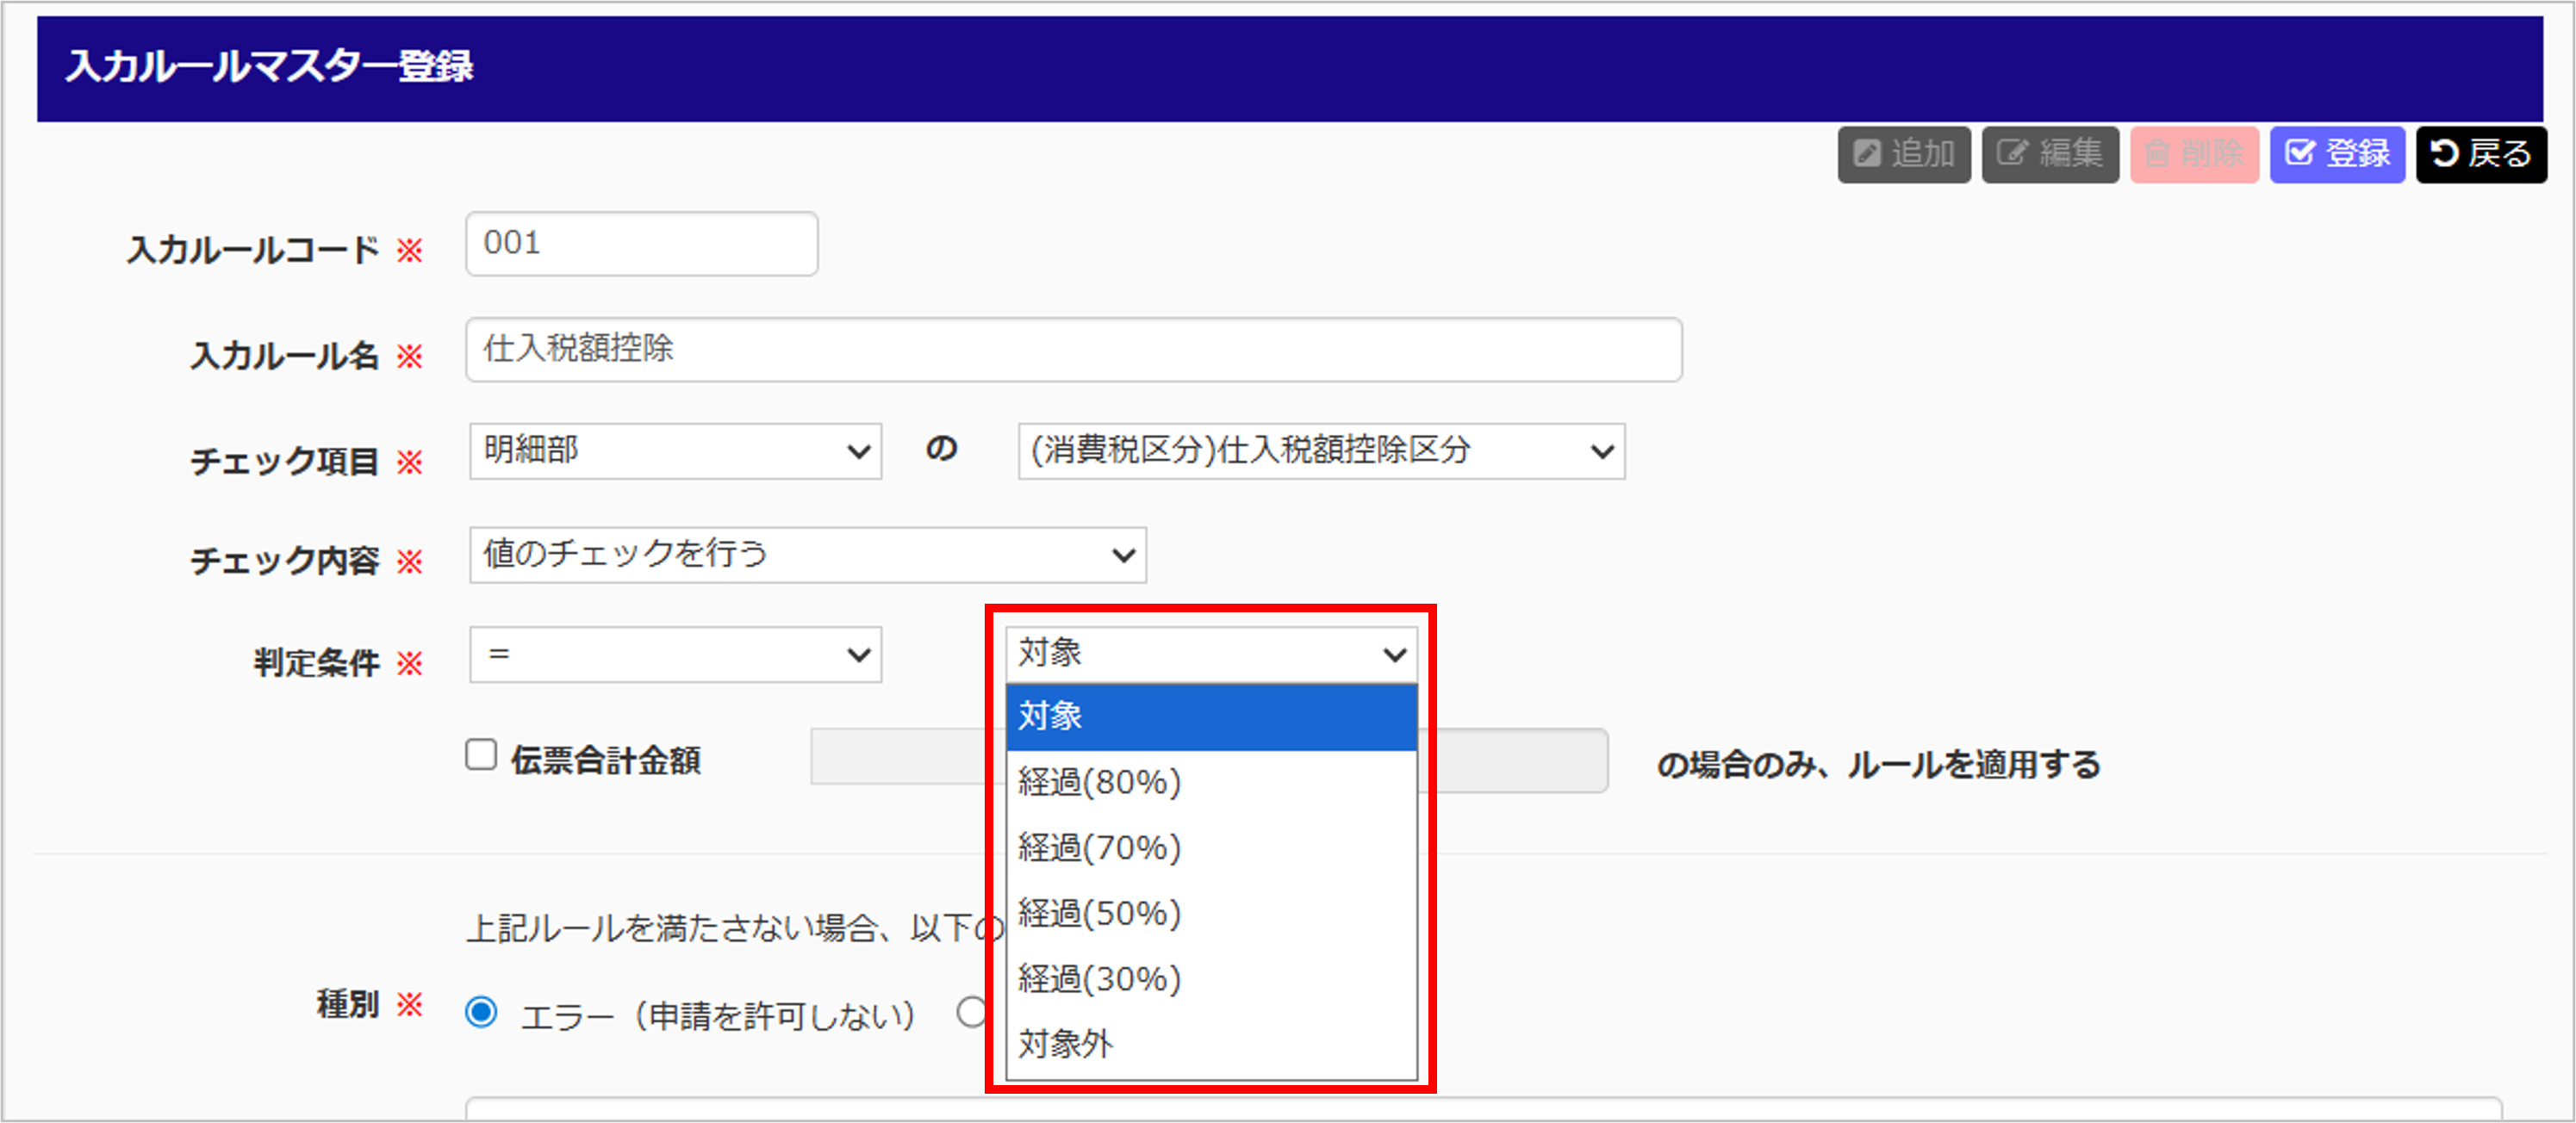Focus the 入力ルール名 field with 仕入税額控除

(x=1074, y=349)
